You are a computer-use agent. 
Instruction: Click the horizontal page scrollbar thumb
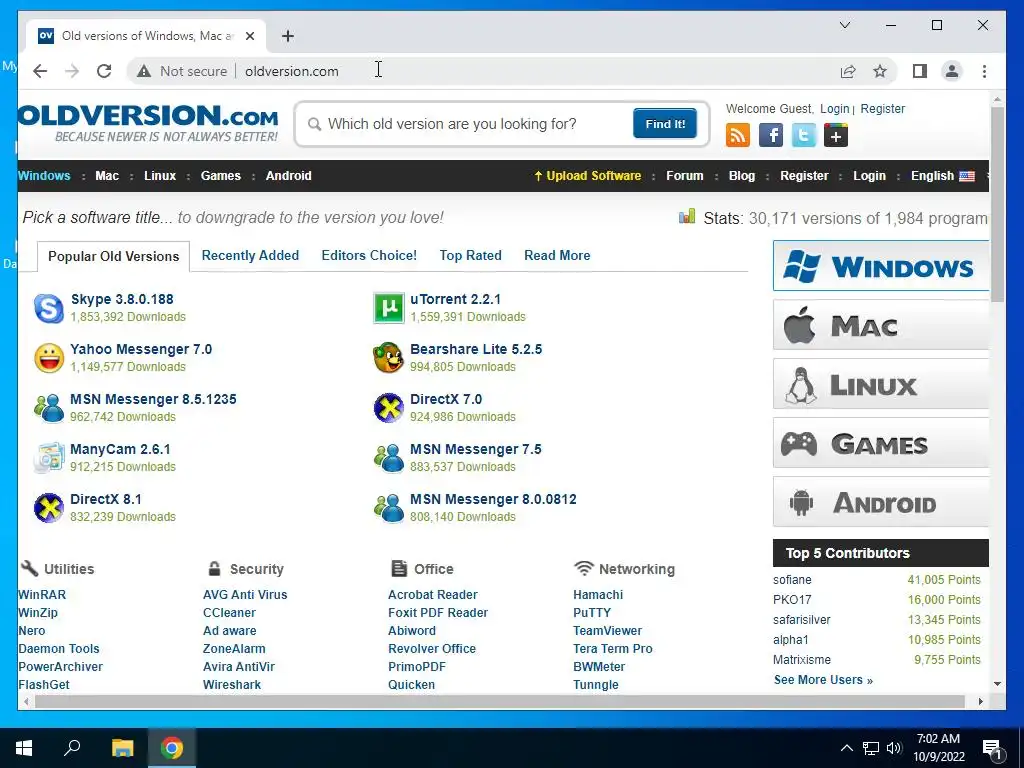(500, 701)
